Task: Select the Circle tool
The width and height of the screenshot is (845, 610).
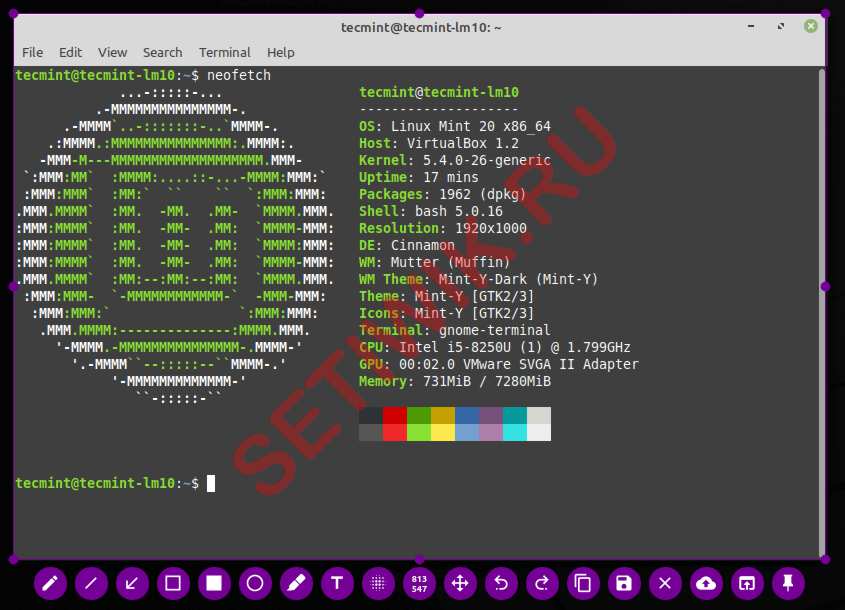Action: (x=255, y=583)
